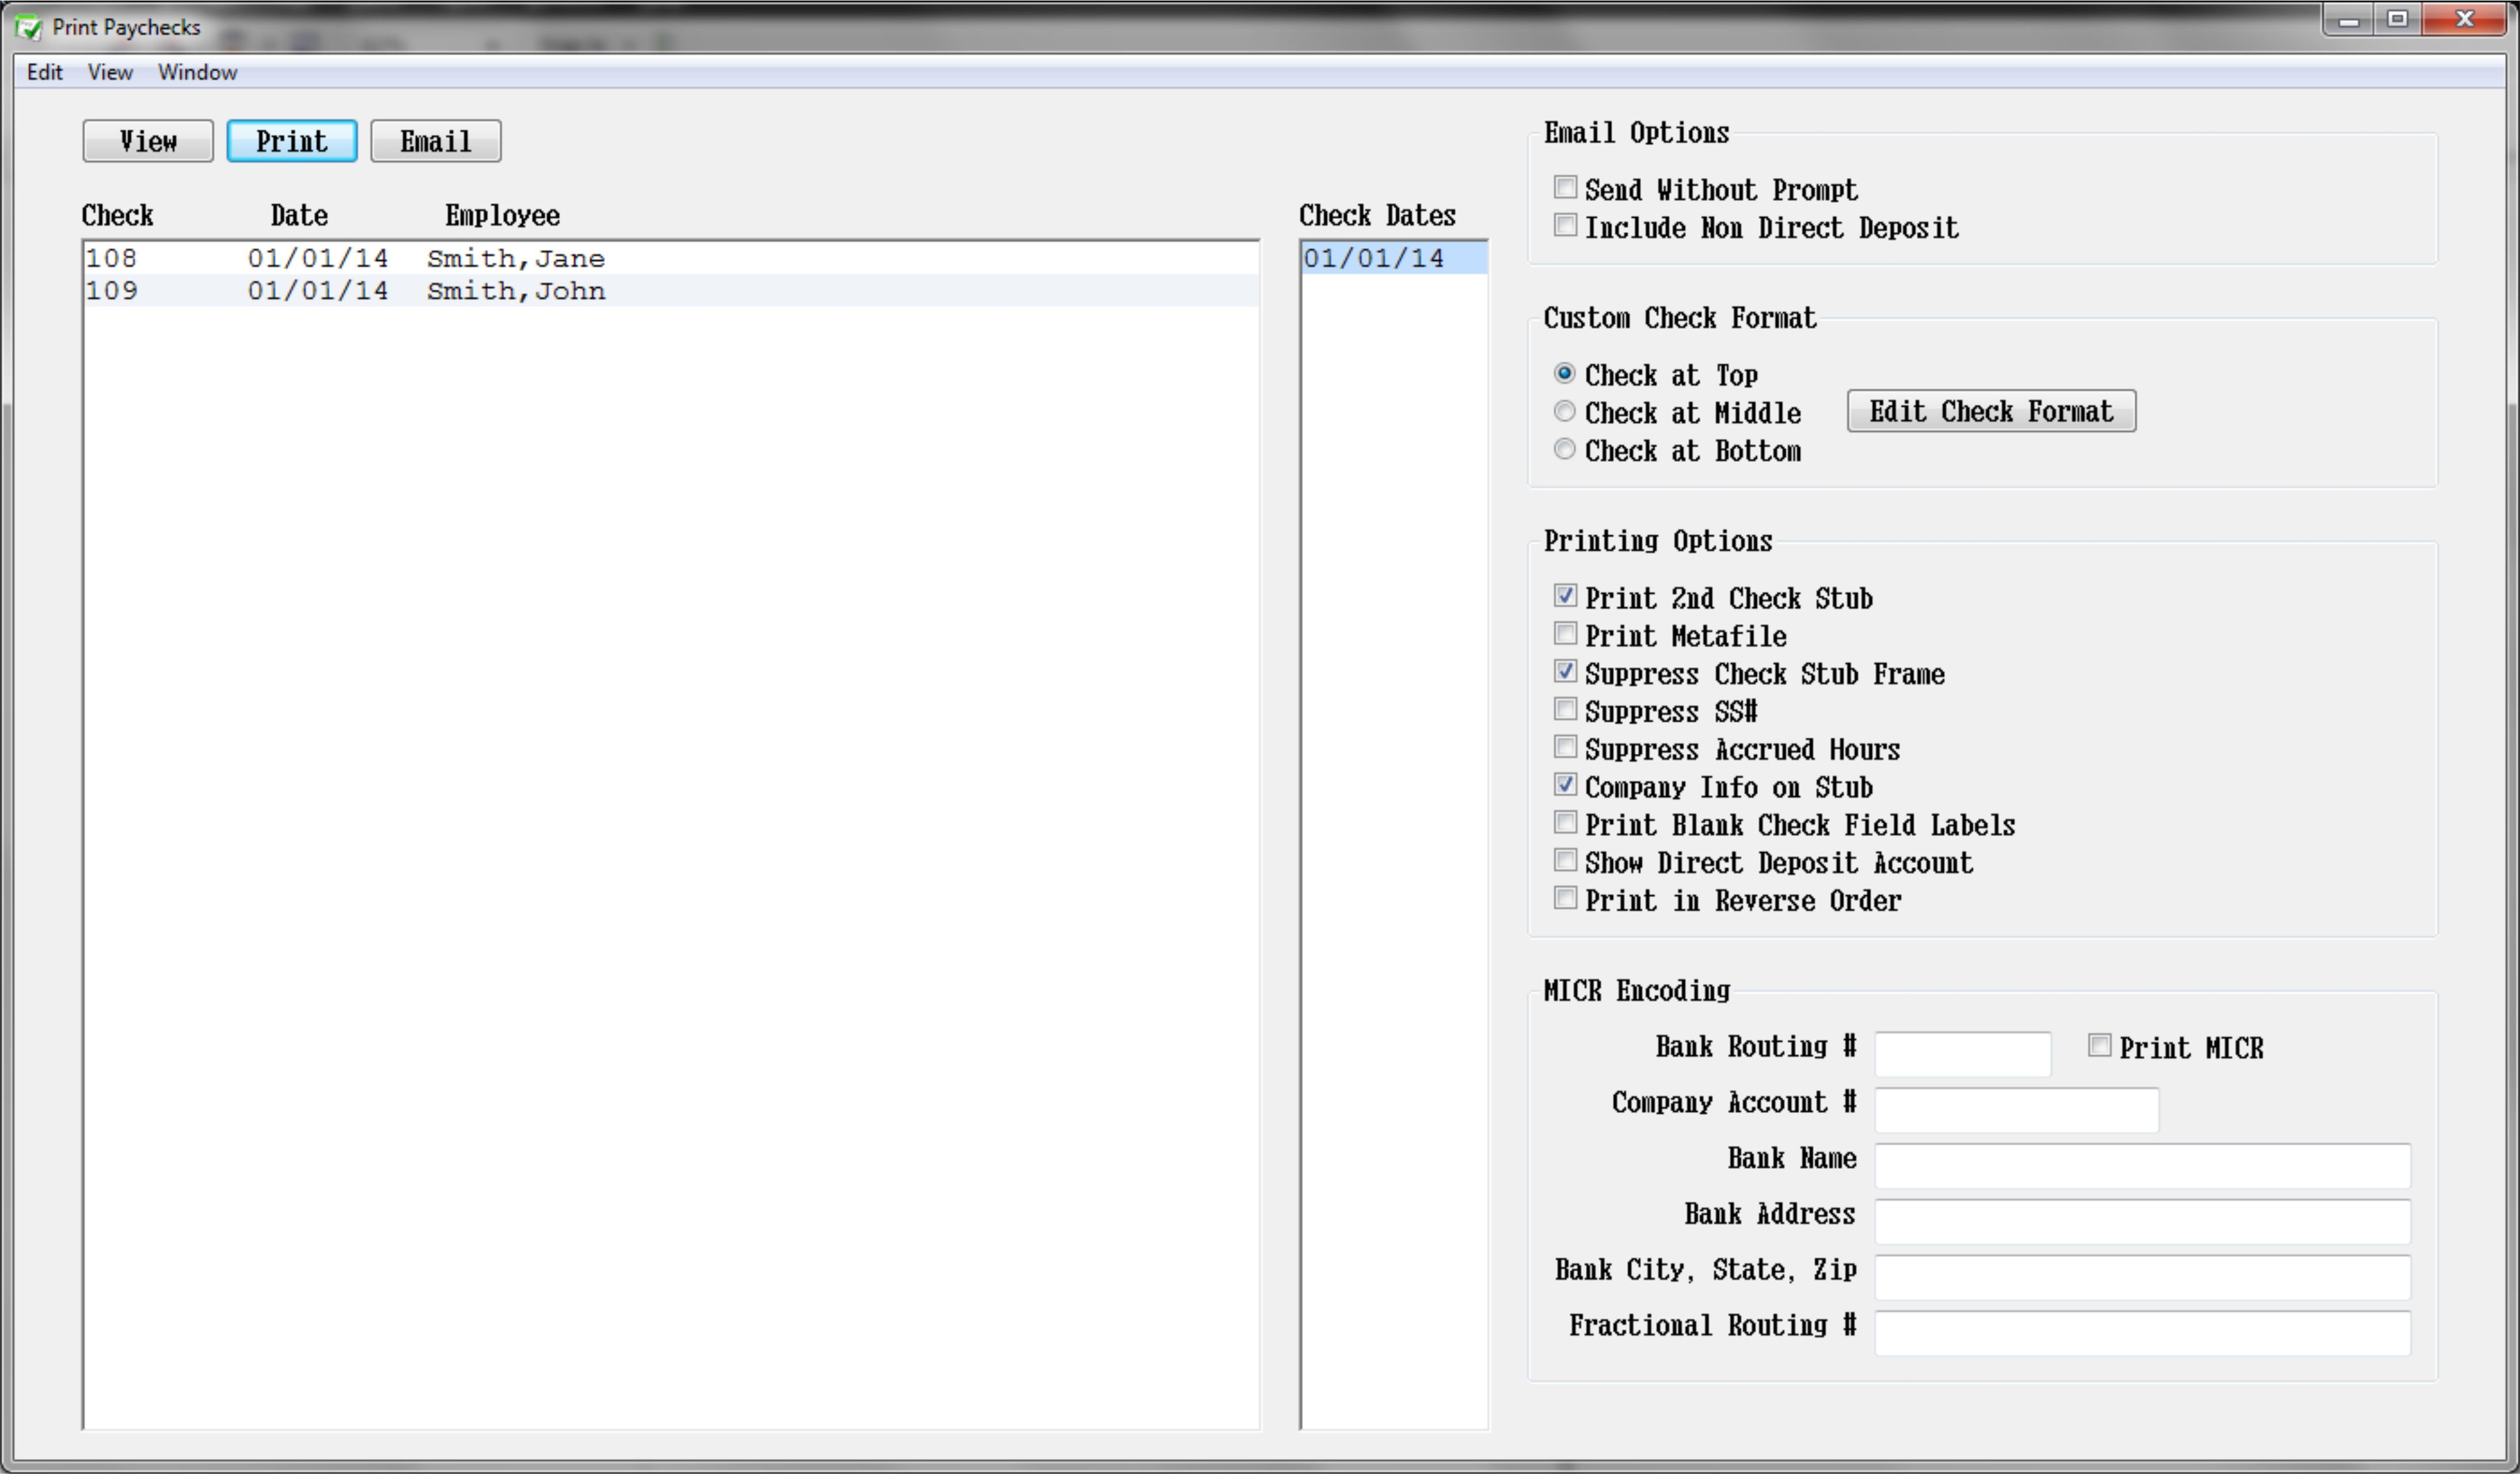Select the Check at Middle option

[1564, 412]
